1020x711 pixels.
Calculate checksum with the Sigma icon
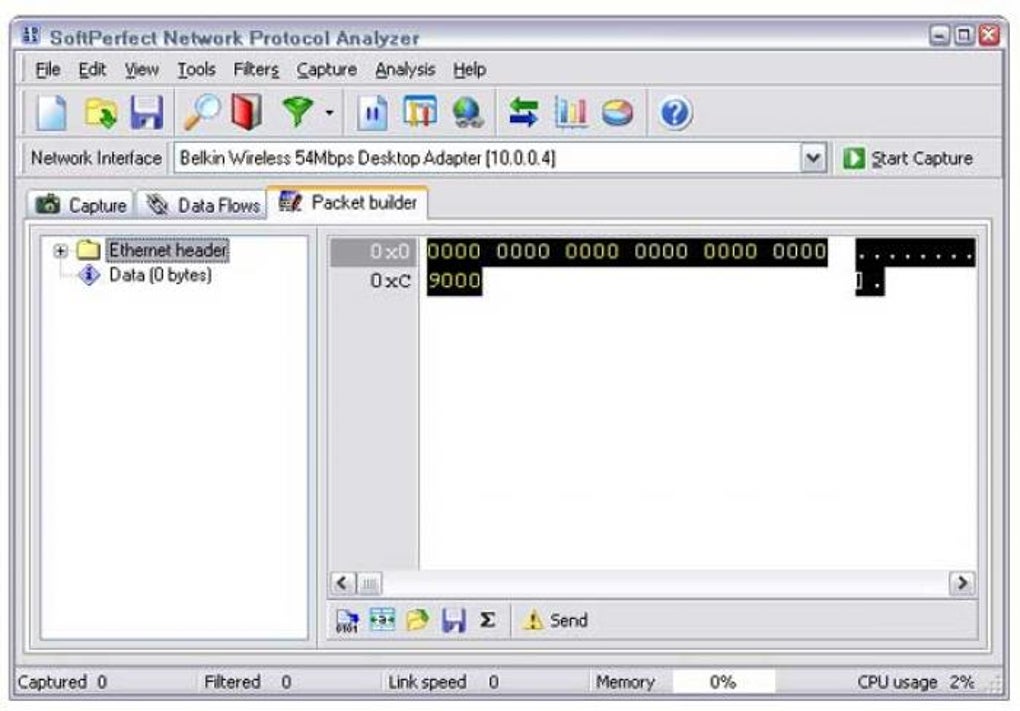[x=487, y=620]
